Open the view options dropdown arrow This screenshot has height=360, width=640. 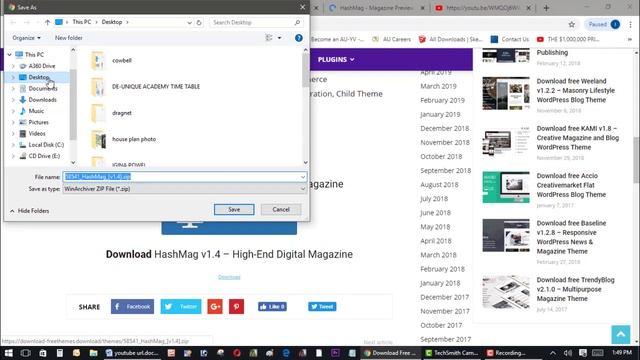tap(280, 38)
